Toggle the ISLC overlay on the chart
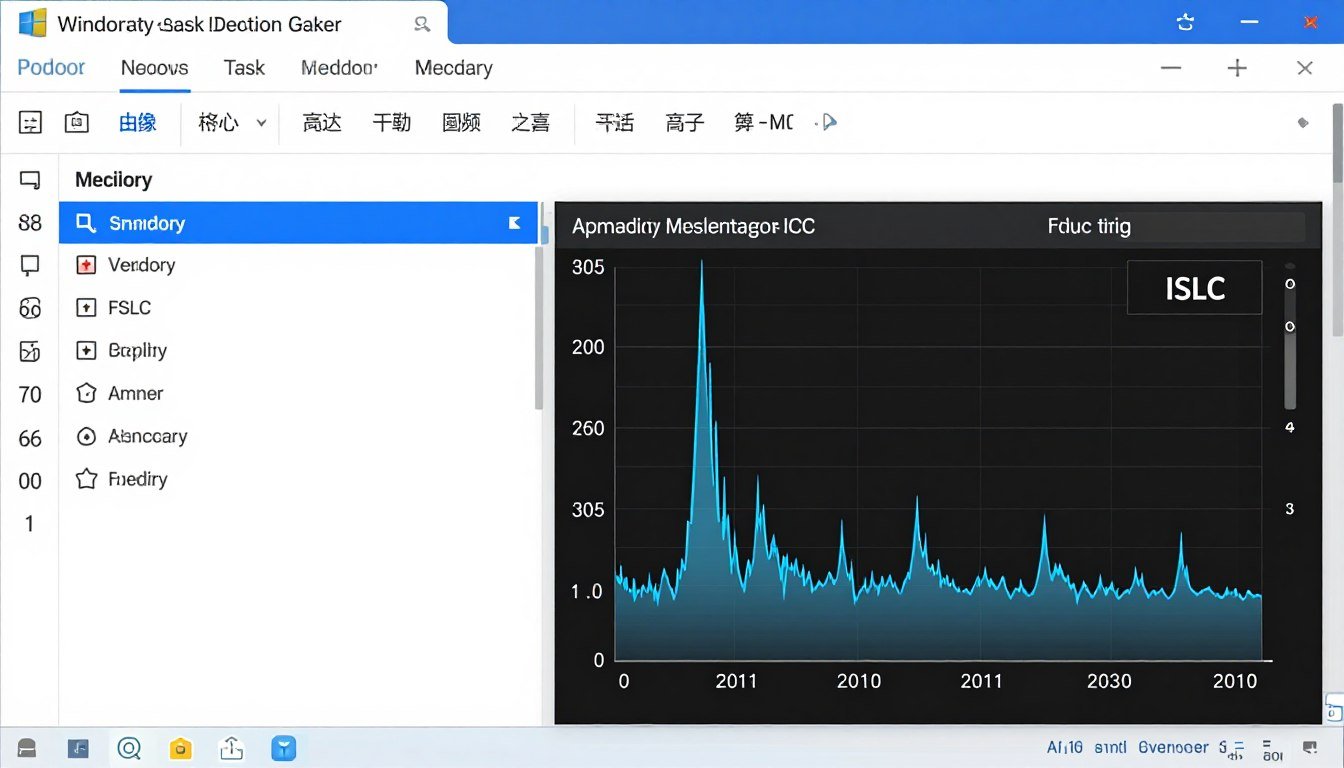The image size is (1344, 768). pyautogui.click(x=1194, y=287)
